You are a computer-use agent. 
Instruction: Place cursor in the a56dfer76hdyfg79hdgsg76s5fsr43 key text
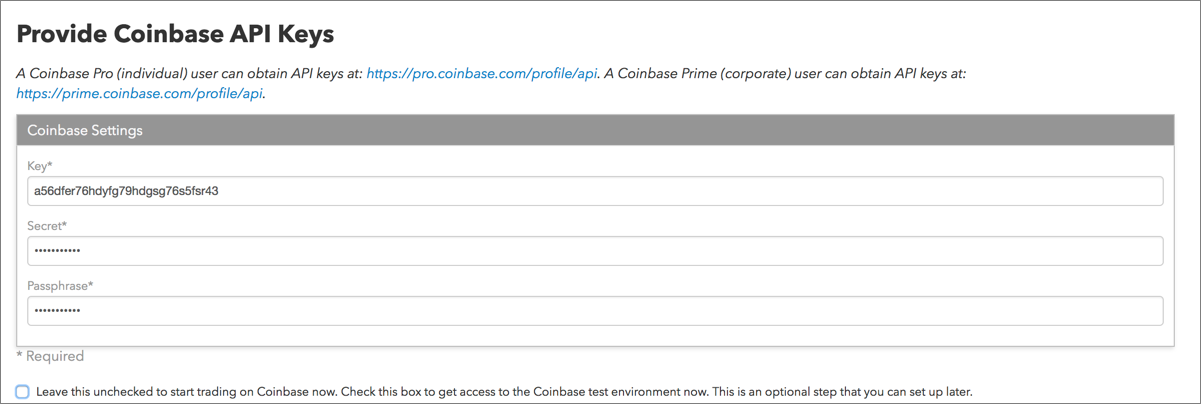coord(126,191)
